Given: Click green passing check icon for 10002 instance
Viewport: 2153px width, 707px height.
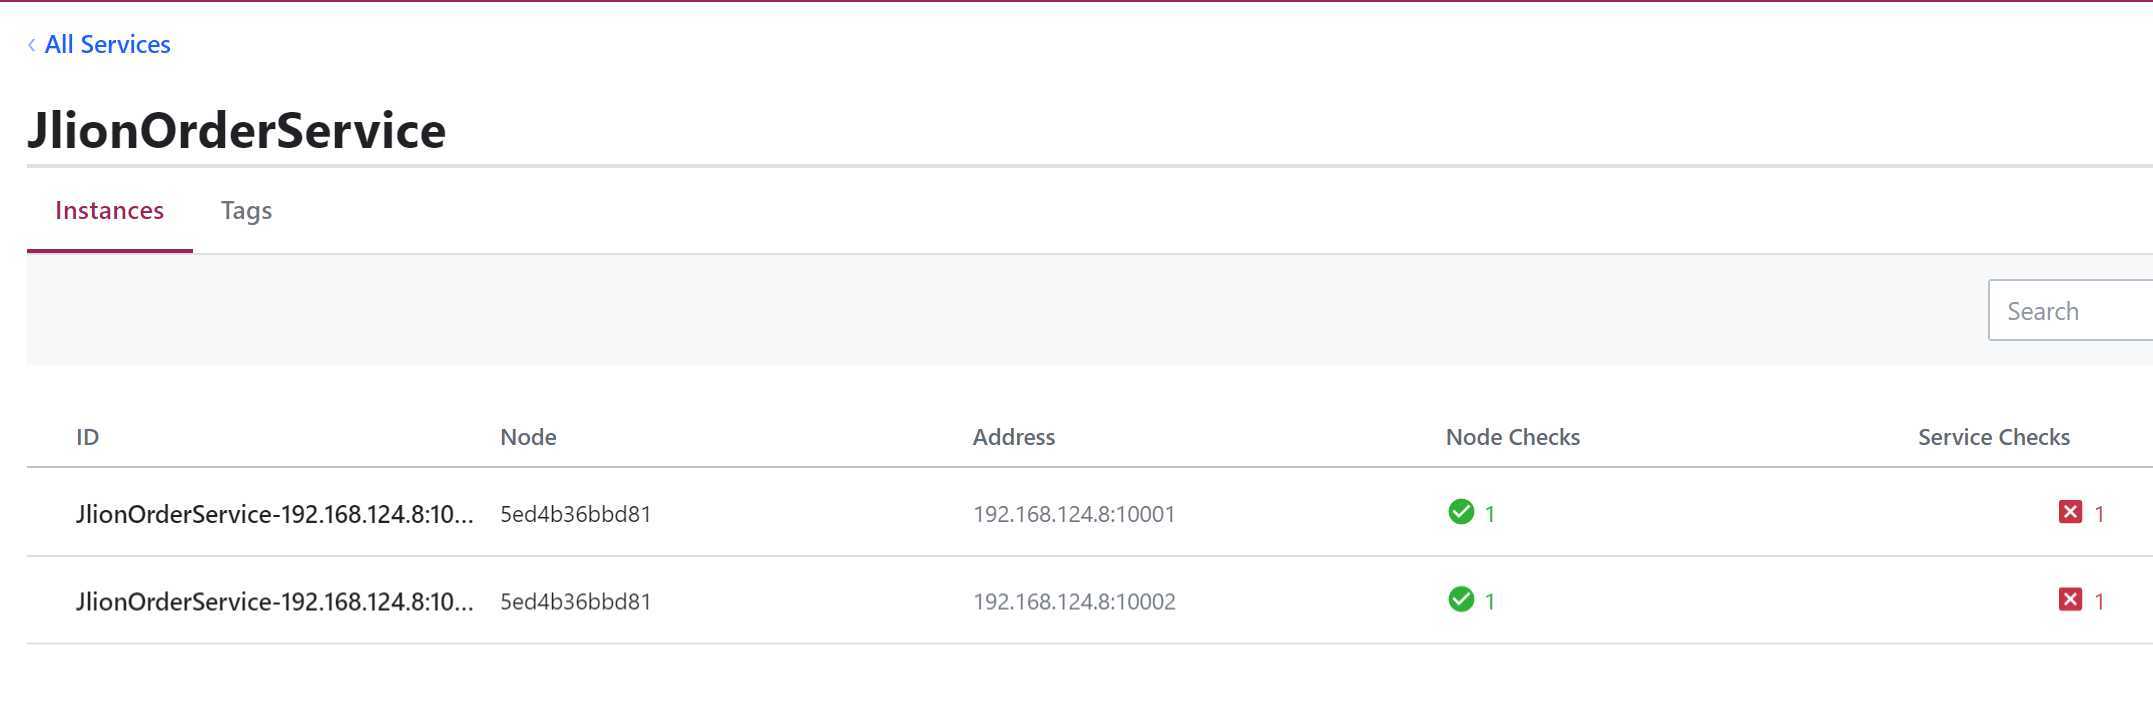Looking at the screenshot, I should click(1460, 599).
